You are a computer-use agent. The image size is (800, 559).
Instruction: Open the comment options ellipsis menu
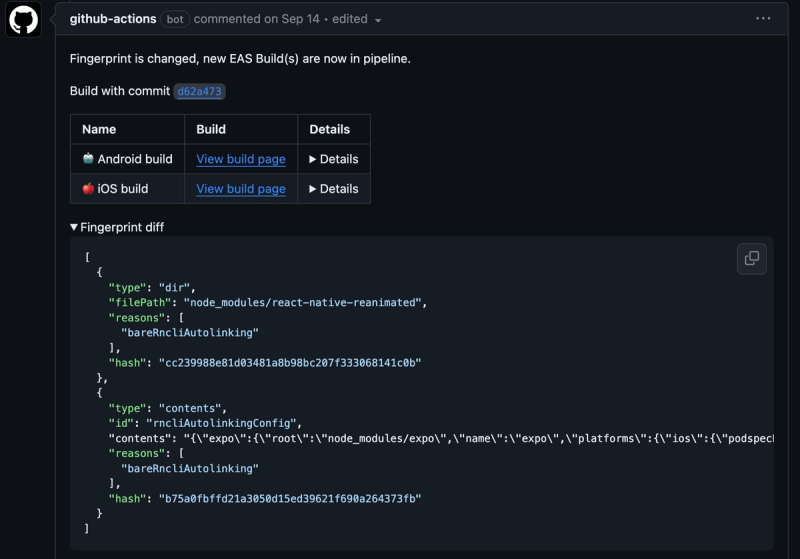coord(763,18)
